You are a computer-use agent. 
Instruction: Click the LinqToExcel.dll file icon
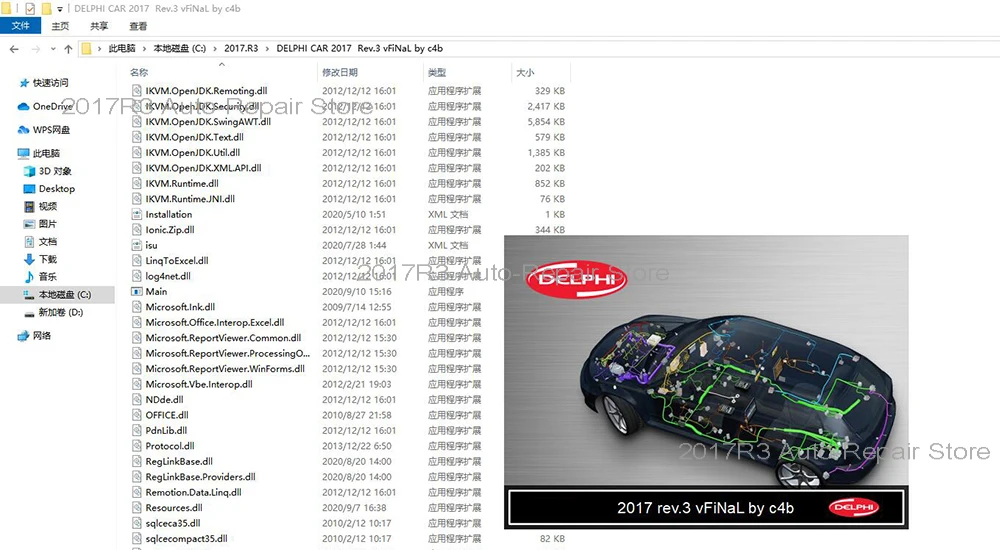coord(136,260)
